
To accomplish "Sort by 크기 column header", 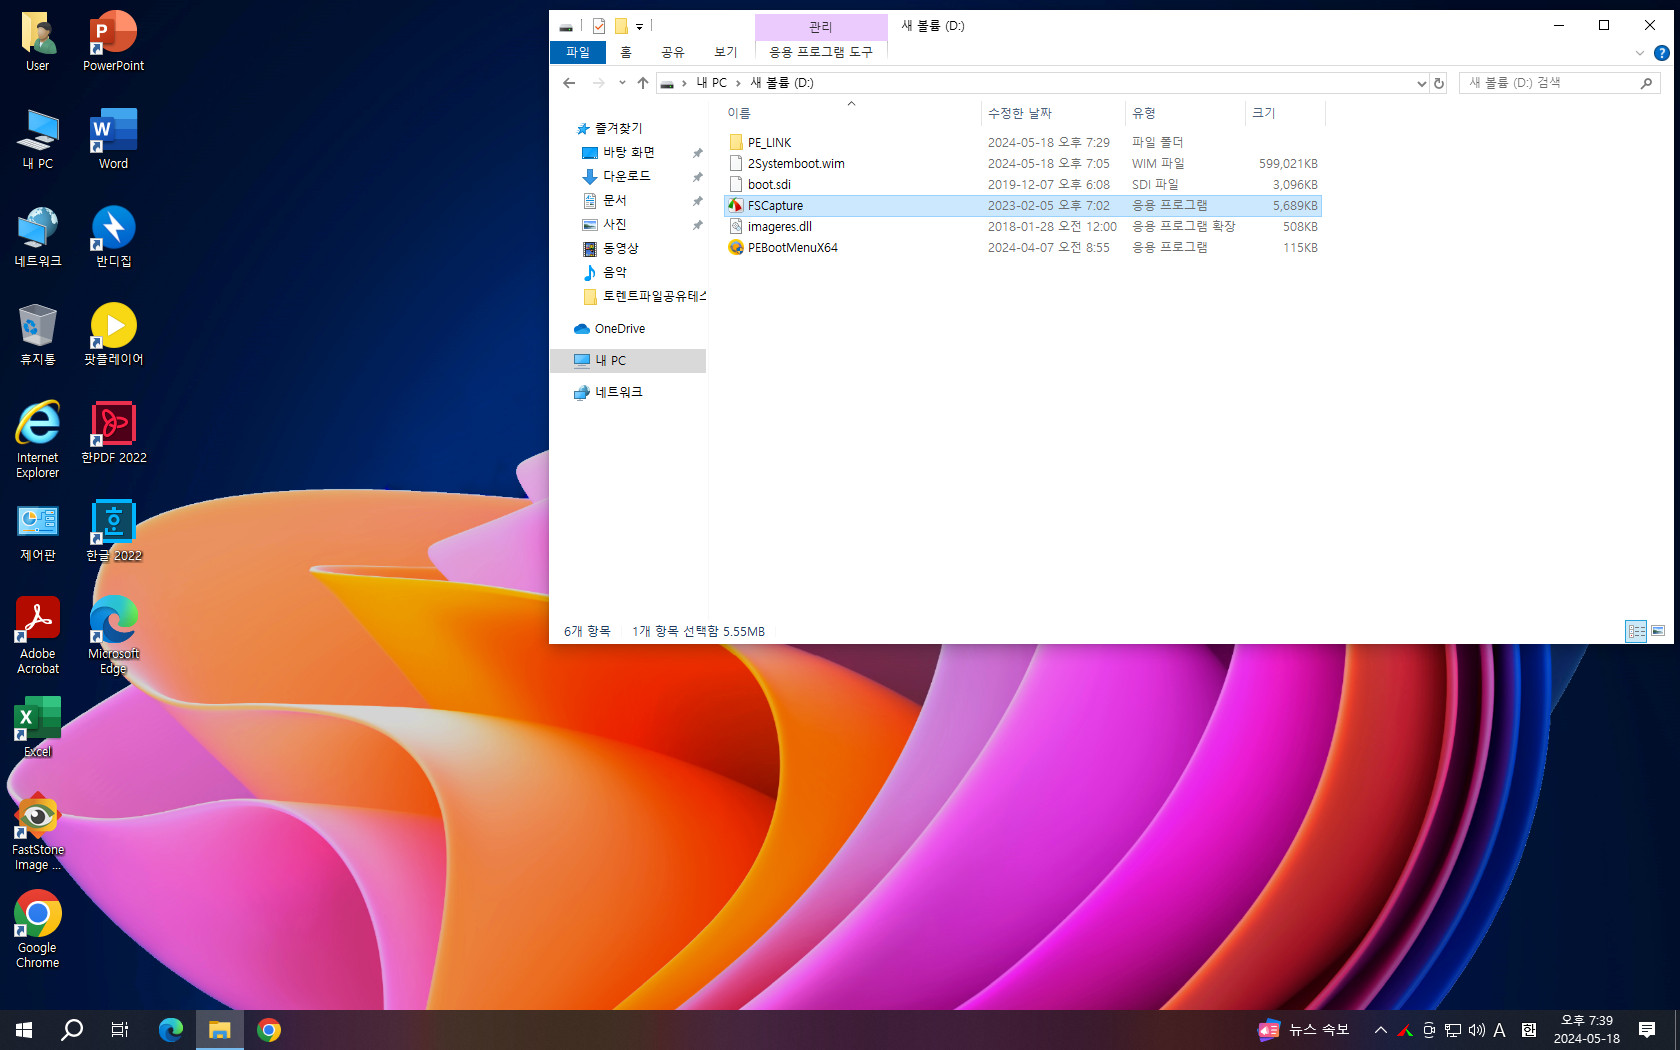I will (x=1285, y=113).
